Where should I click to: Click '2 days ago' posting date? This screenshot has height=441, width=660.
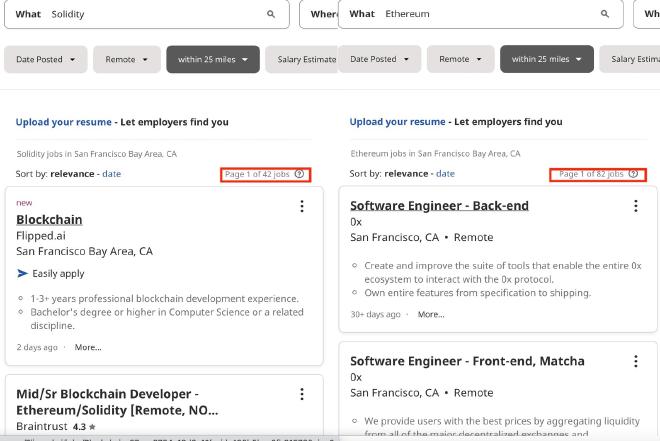pyautogui.click(x=37, y=347)
